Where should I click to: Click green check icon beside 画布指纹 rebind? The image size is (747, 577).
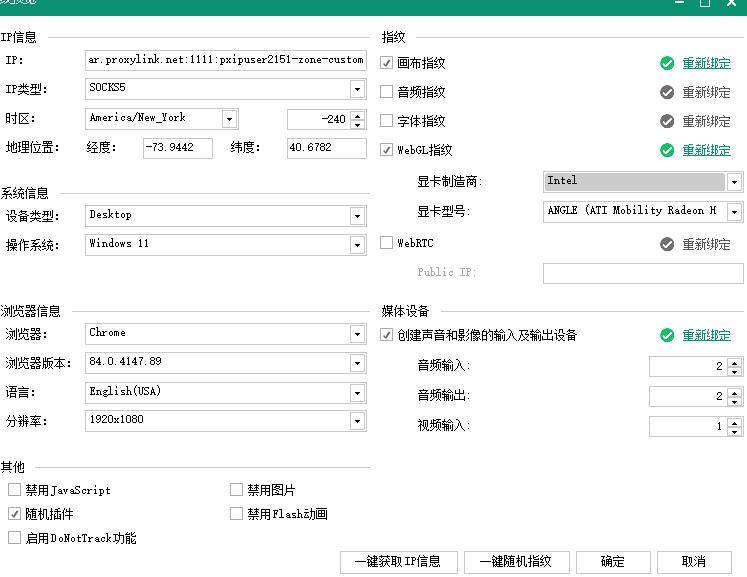pos(667,63)
